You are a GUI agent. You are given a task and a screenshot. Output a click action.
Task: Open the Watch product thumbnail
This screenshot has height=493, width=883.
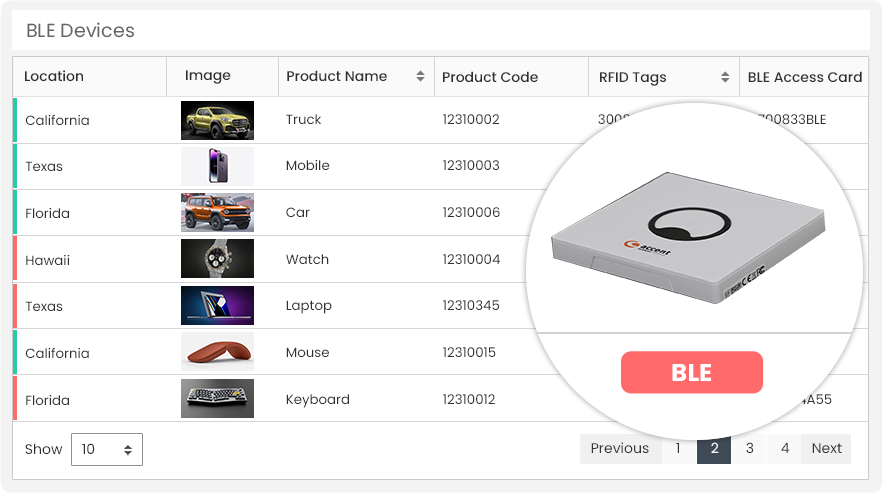pyautogui.click(x=217, y=259)
